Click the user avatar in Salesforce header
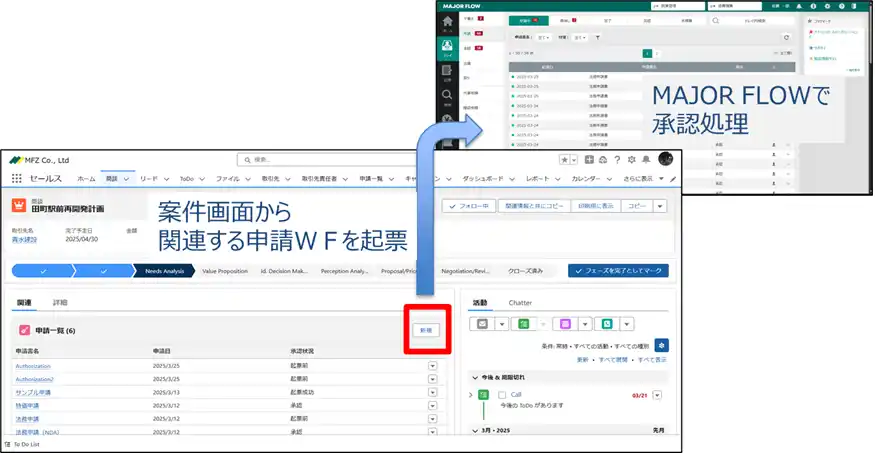Viewport: 875px width, 453px height. [x=665, y=160]
